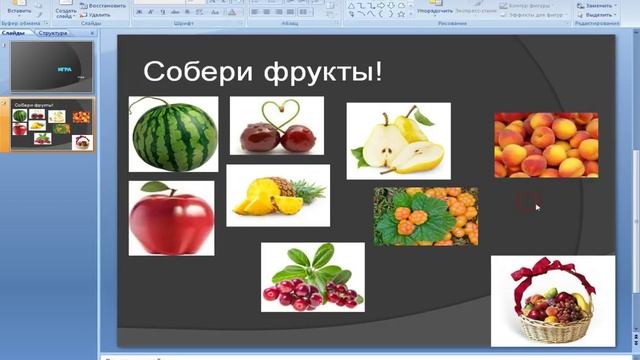640x360 pixels.
Task: Select the elbow arrow connector shape
Action: tap(371, 6)
